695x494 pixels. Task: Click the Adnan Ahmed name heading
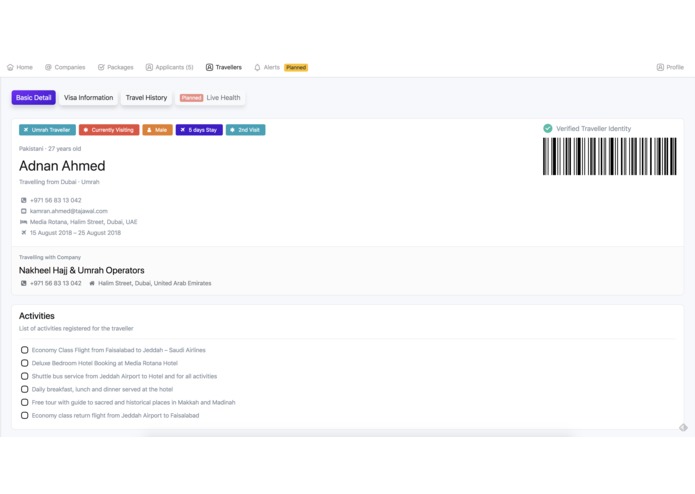62,166
